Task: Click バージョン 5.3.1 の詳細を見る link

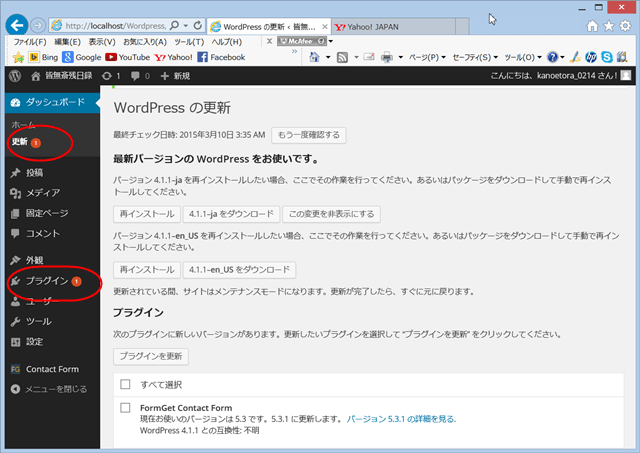Action: 401,420
